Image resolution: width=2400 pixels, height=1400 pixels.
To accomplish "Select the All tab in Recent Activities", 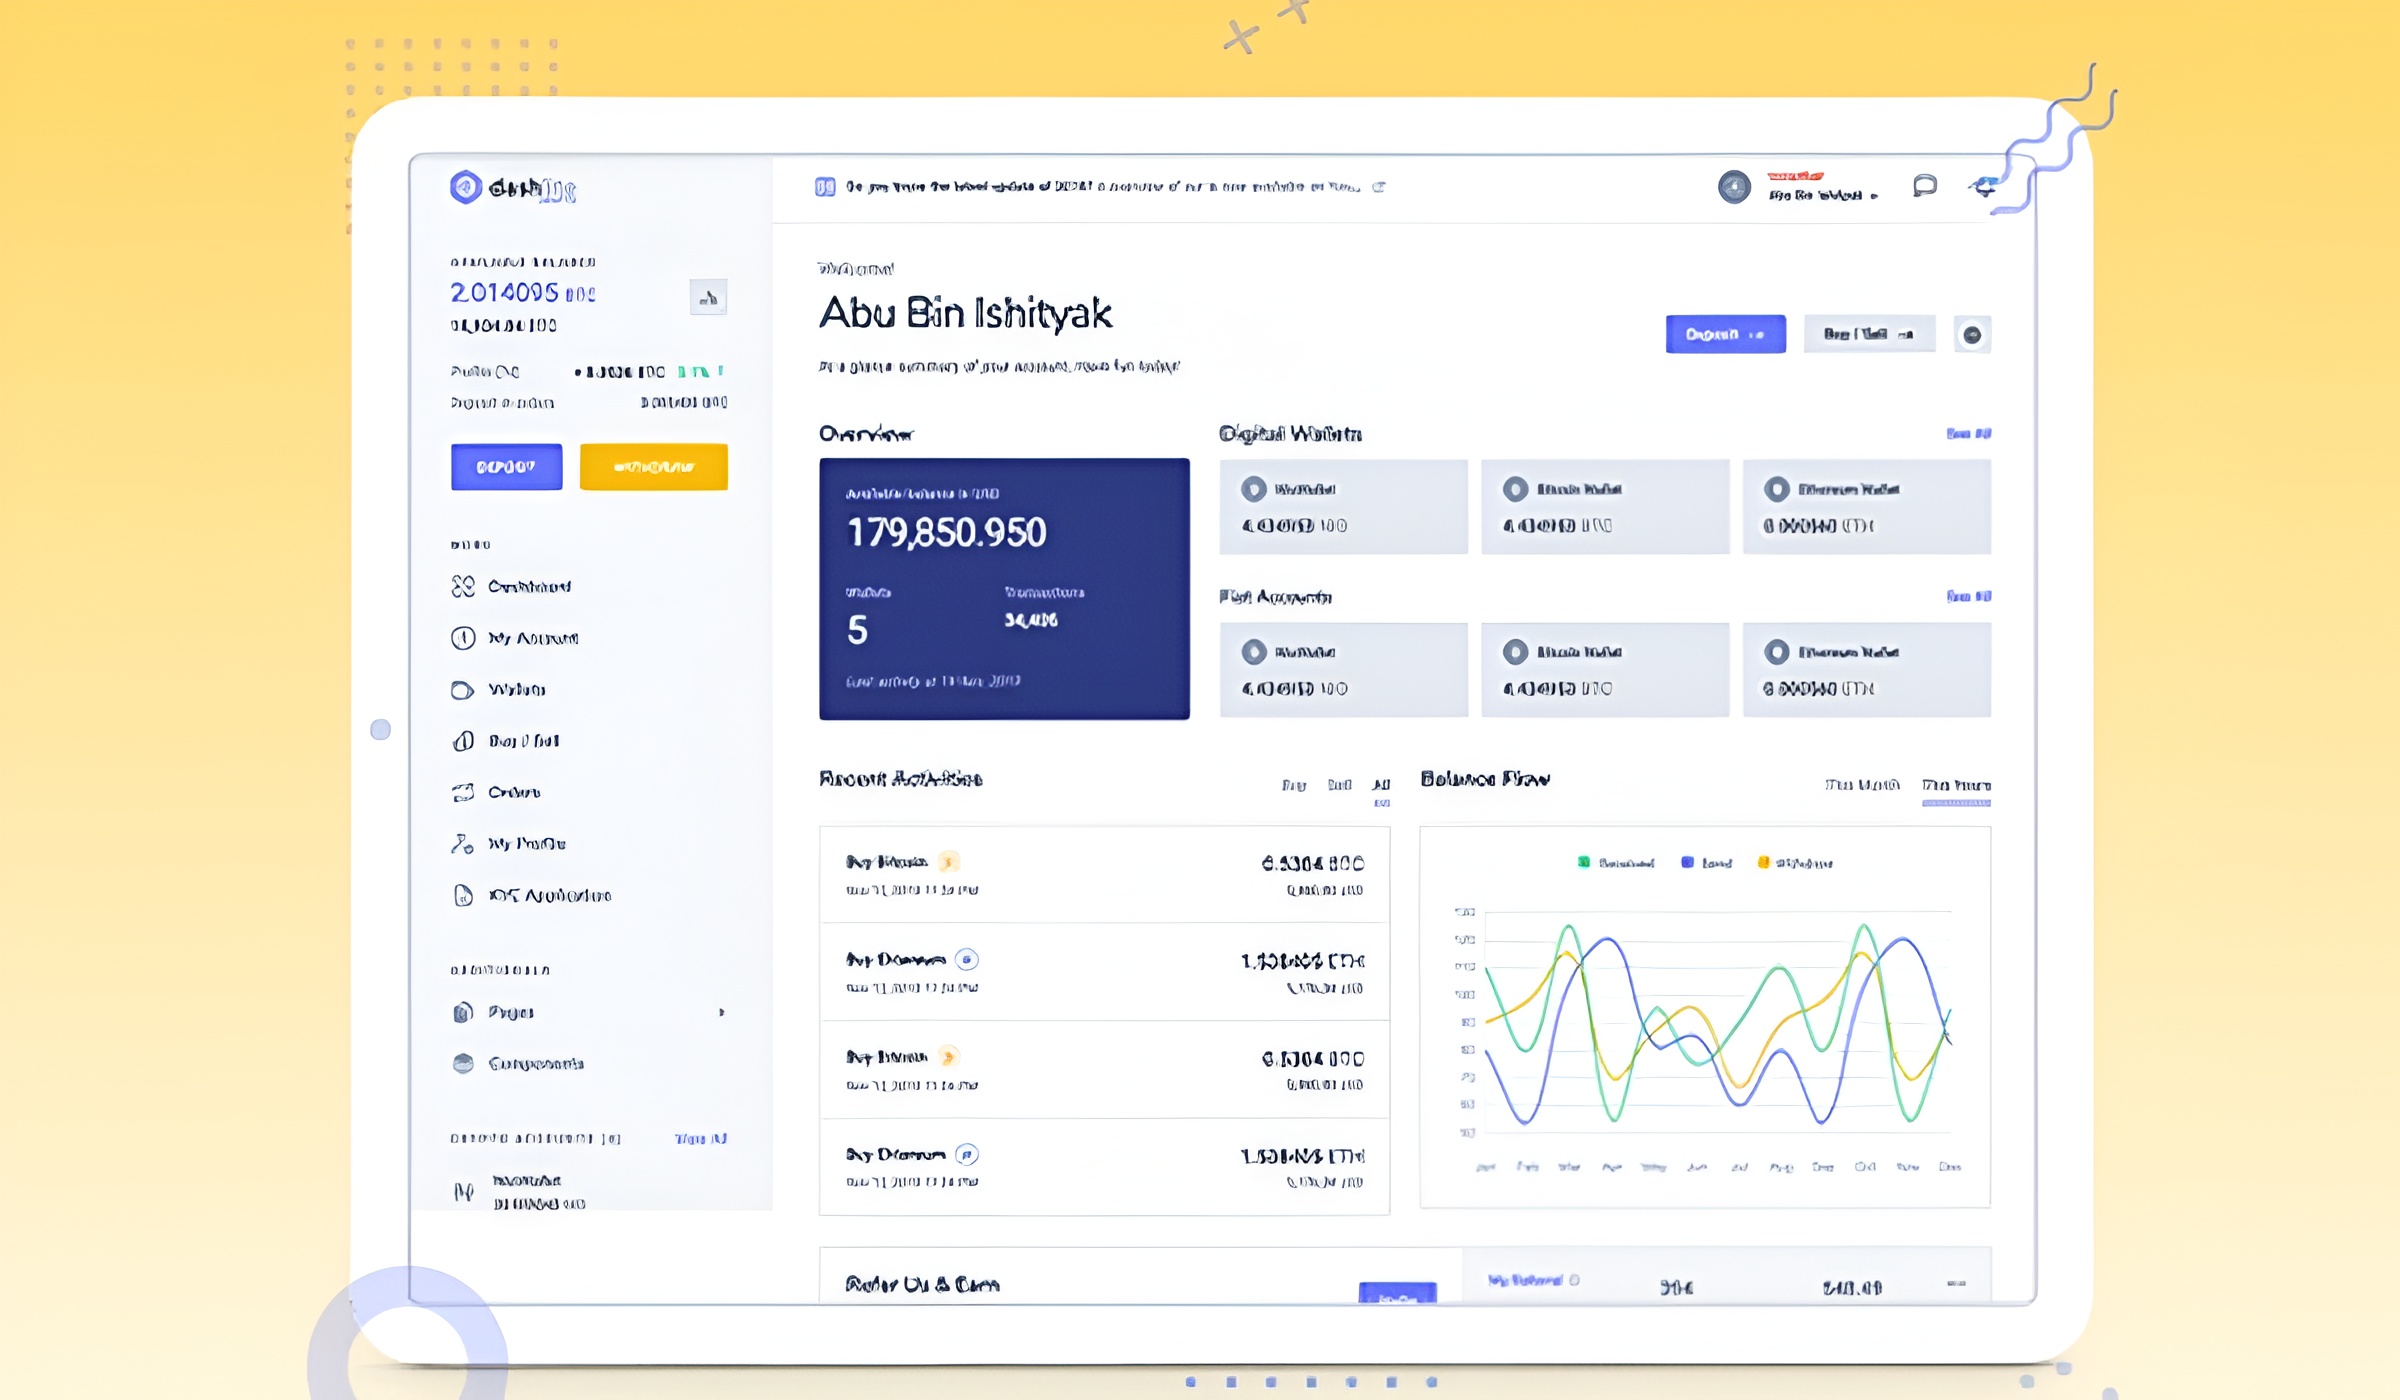I will click(x=1381, y=786).
